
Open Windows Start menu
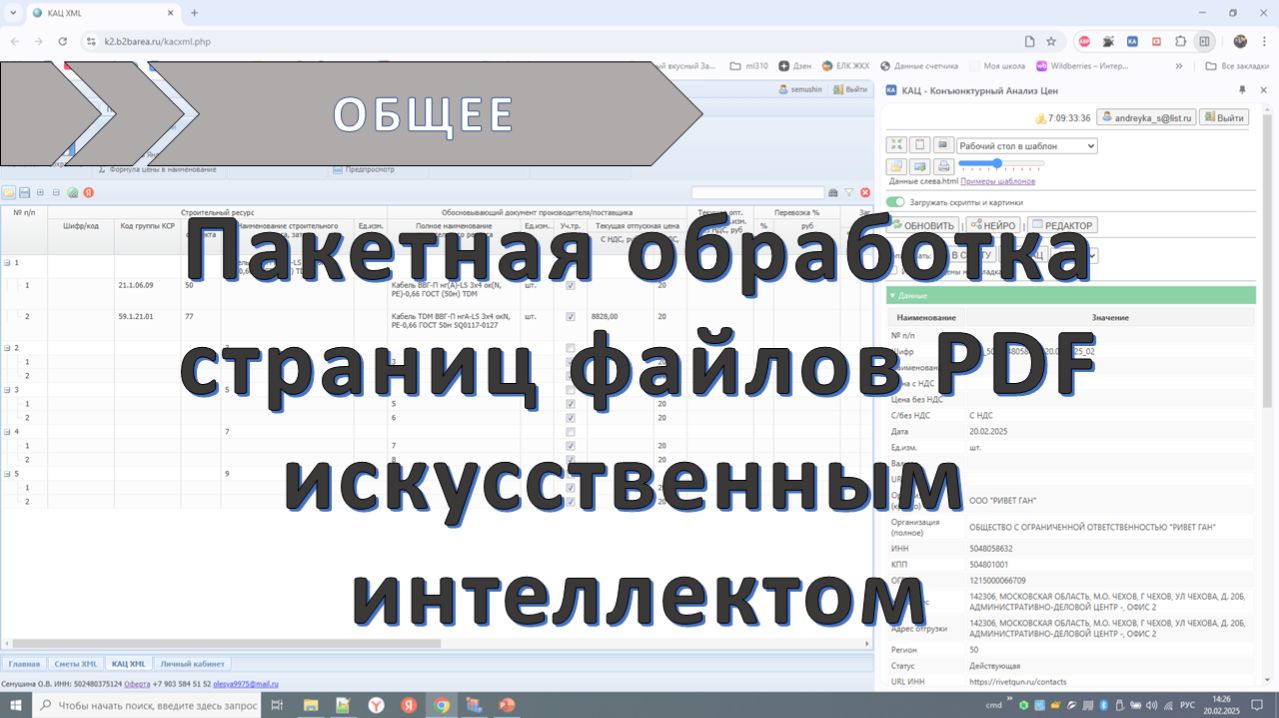pos(15,705)
